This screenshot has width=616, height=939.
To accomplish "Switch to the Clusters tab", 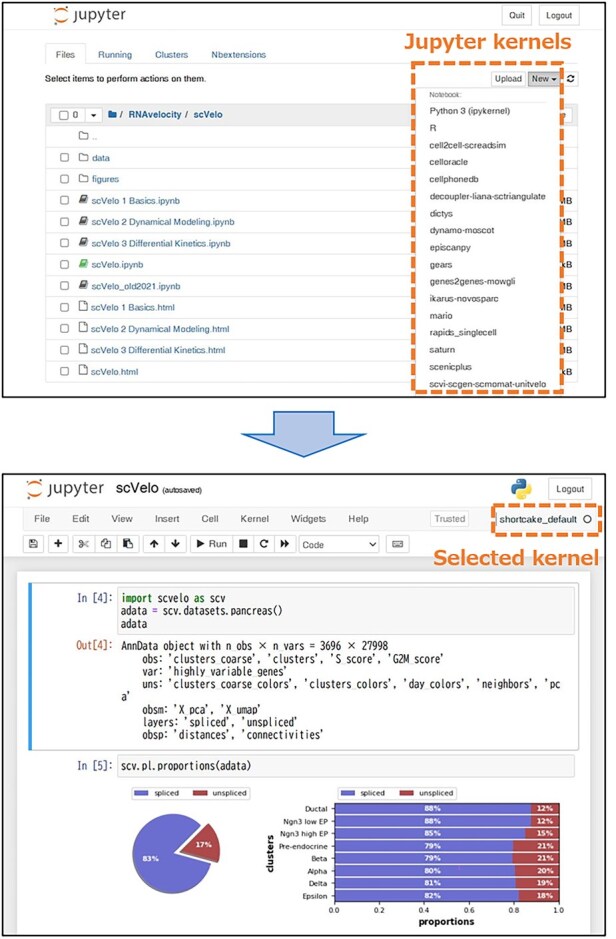I will coord(171,54).
